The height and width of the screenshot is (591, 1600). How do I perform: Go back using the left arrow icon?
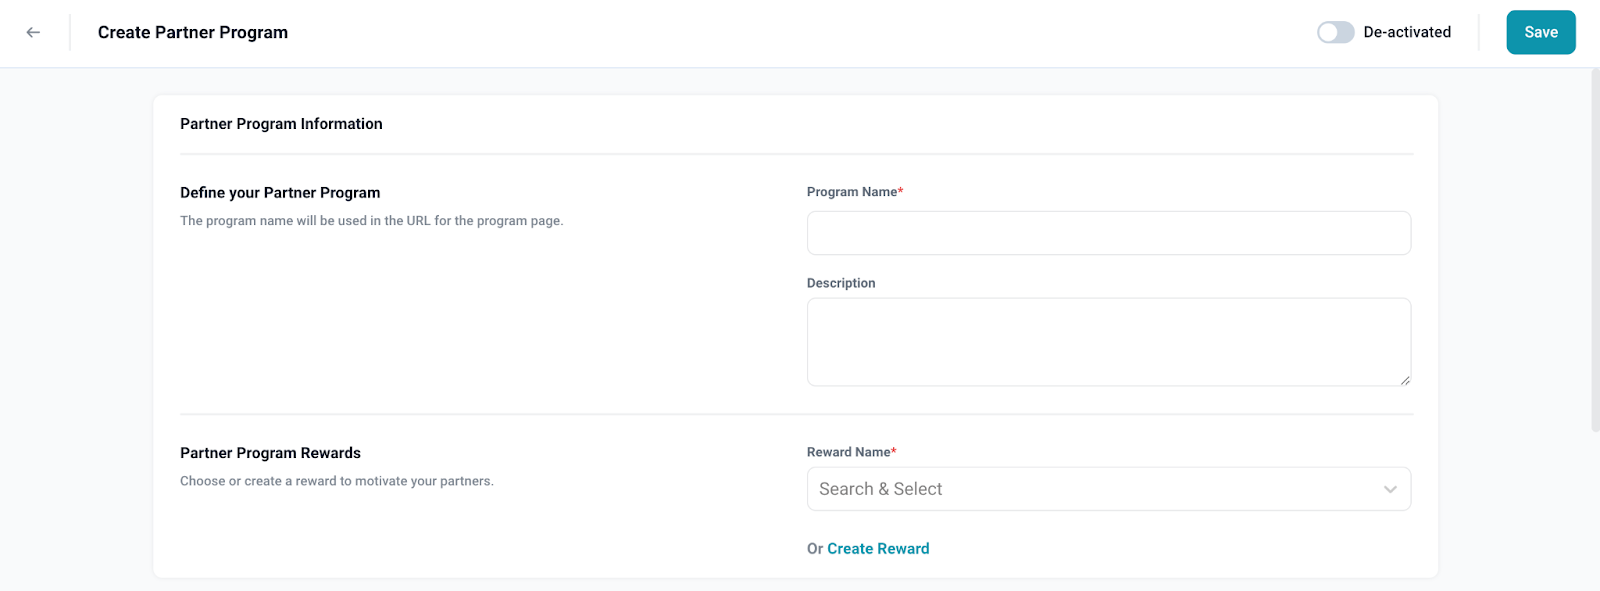[x=33, y=32]
